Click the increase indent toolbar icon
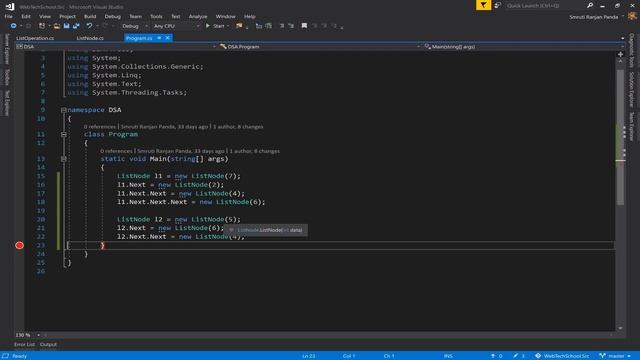Screen dimensions: 640x360 [x=291, y=26]
